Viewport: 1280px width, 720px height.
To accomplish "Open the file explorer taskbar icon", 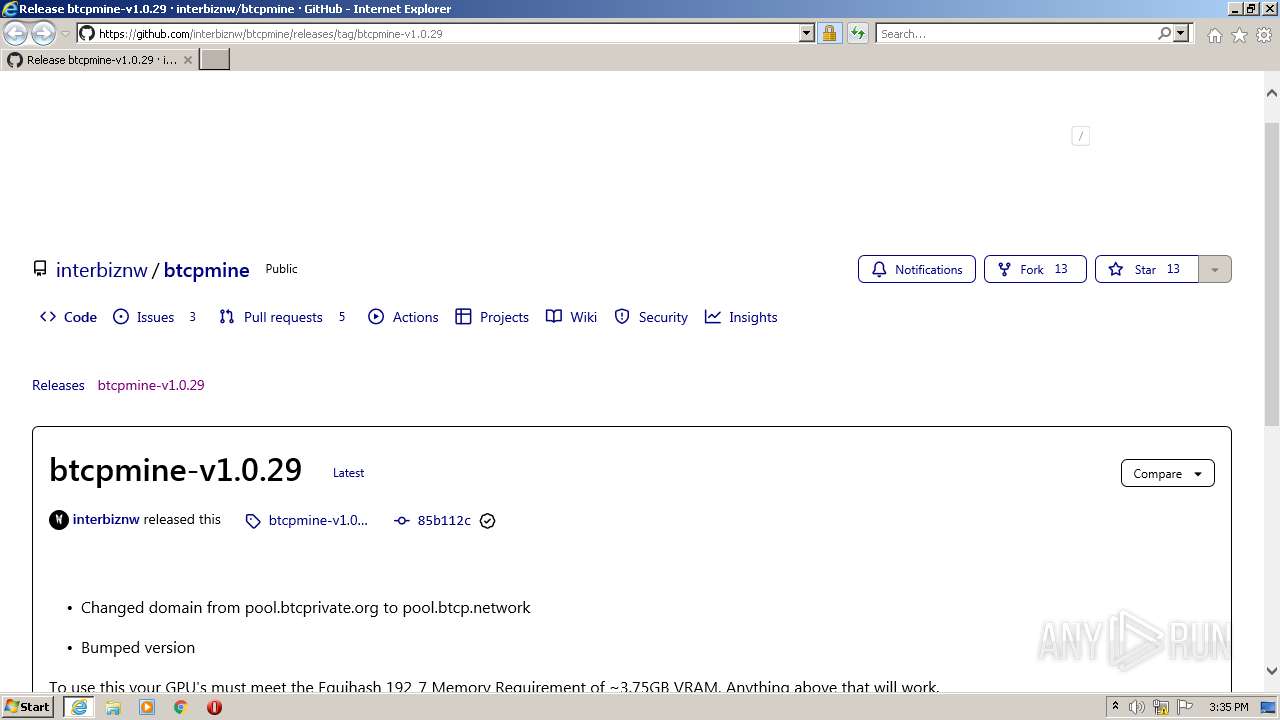I will tap(113, 707).
